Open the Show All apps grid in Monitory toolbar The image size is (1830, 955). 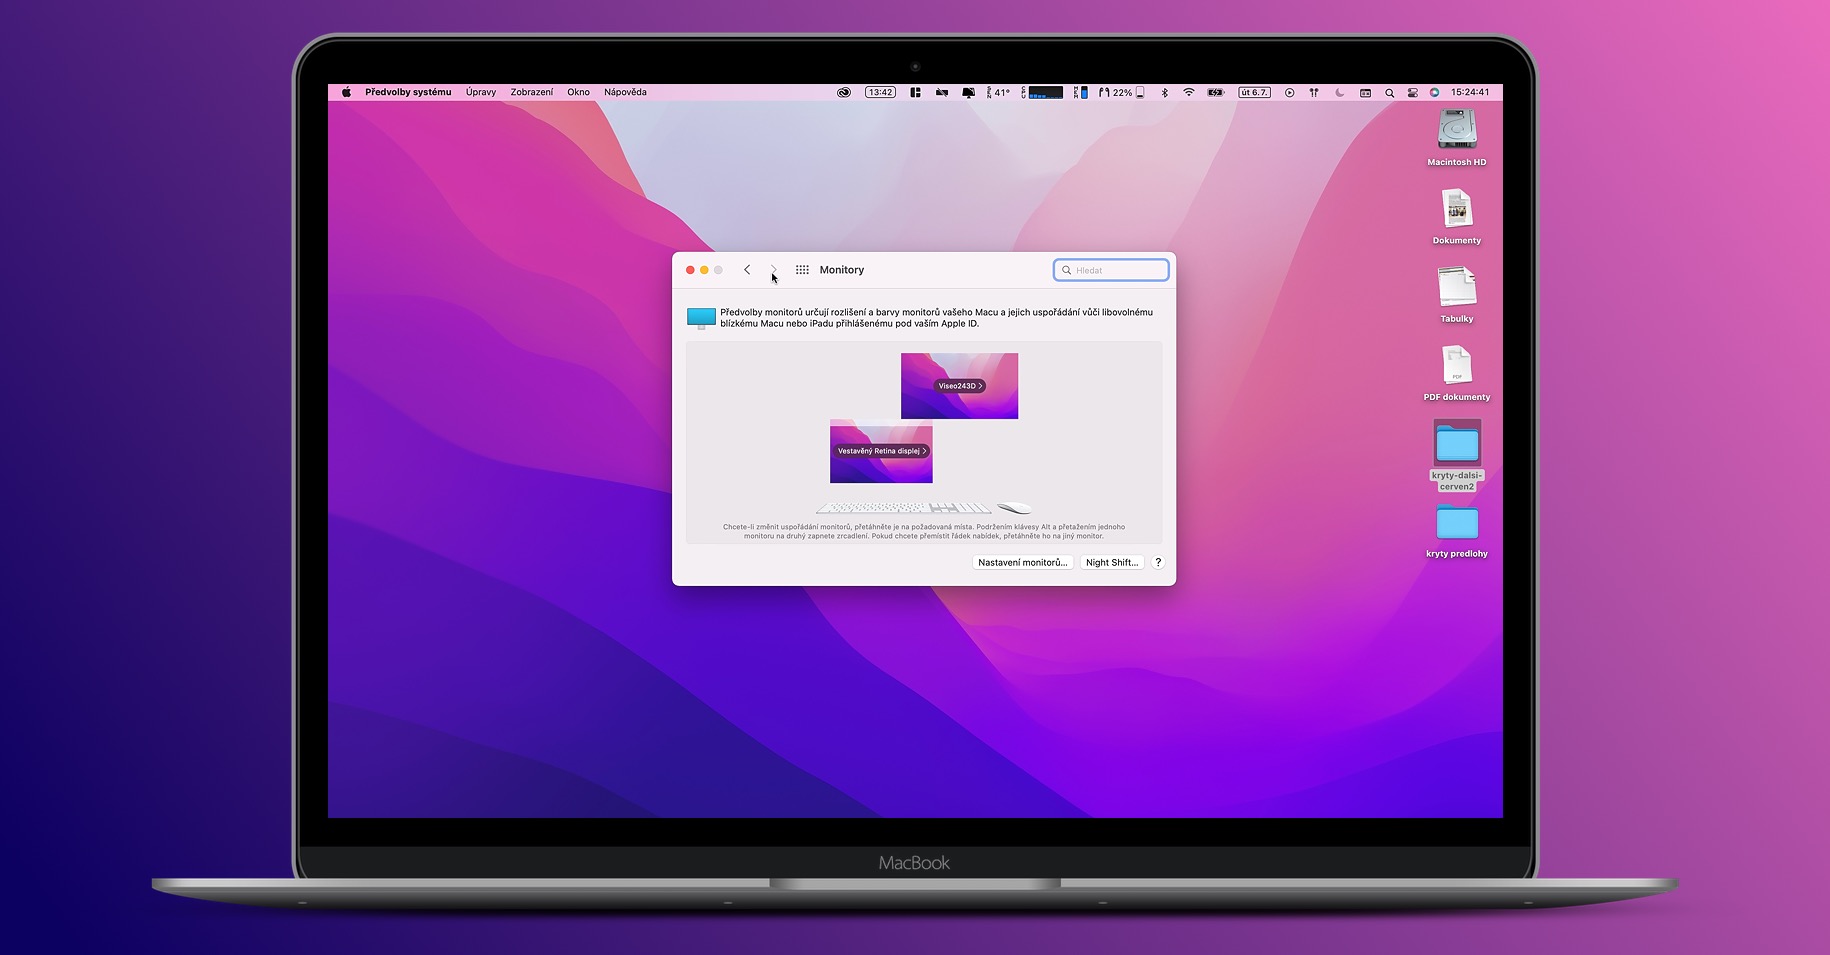tap(802, 269)
